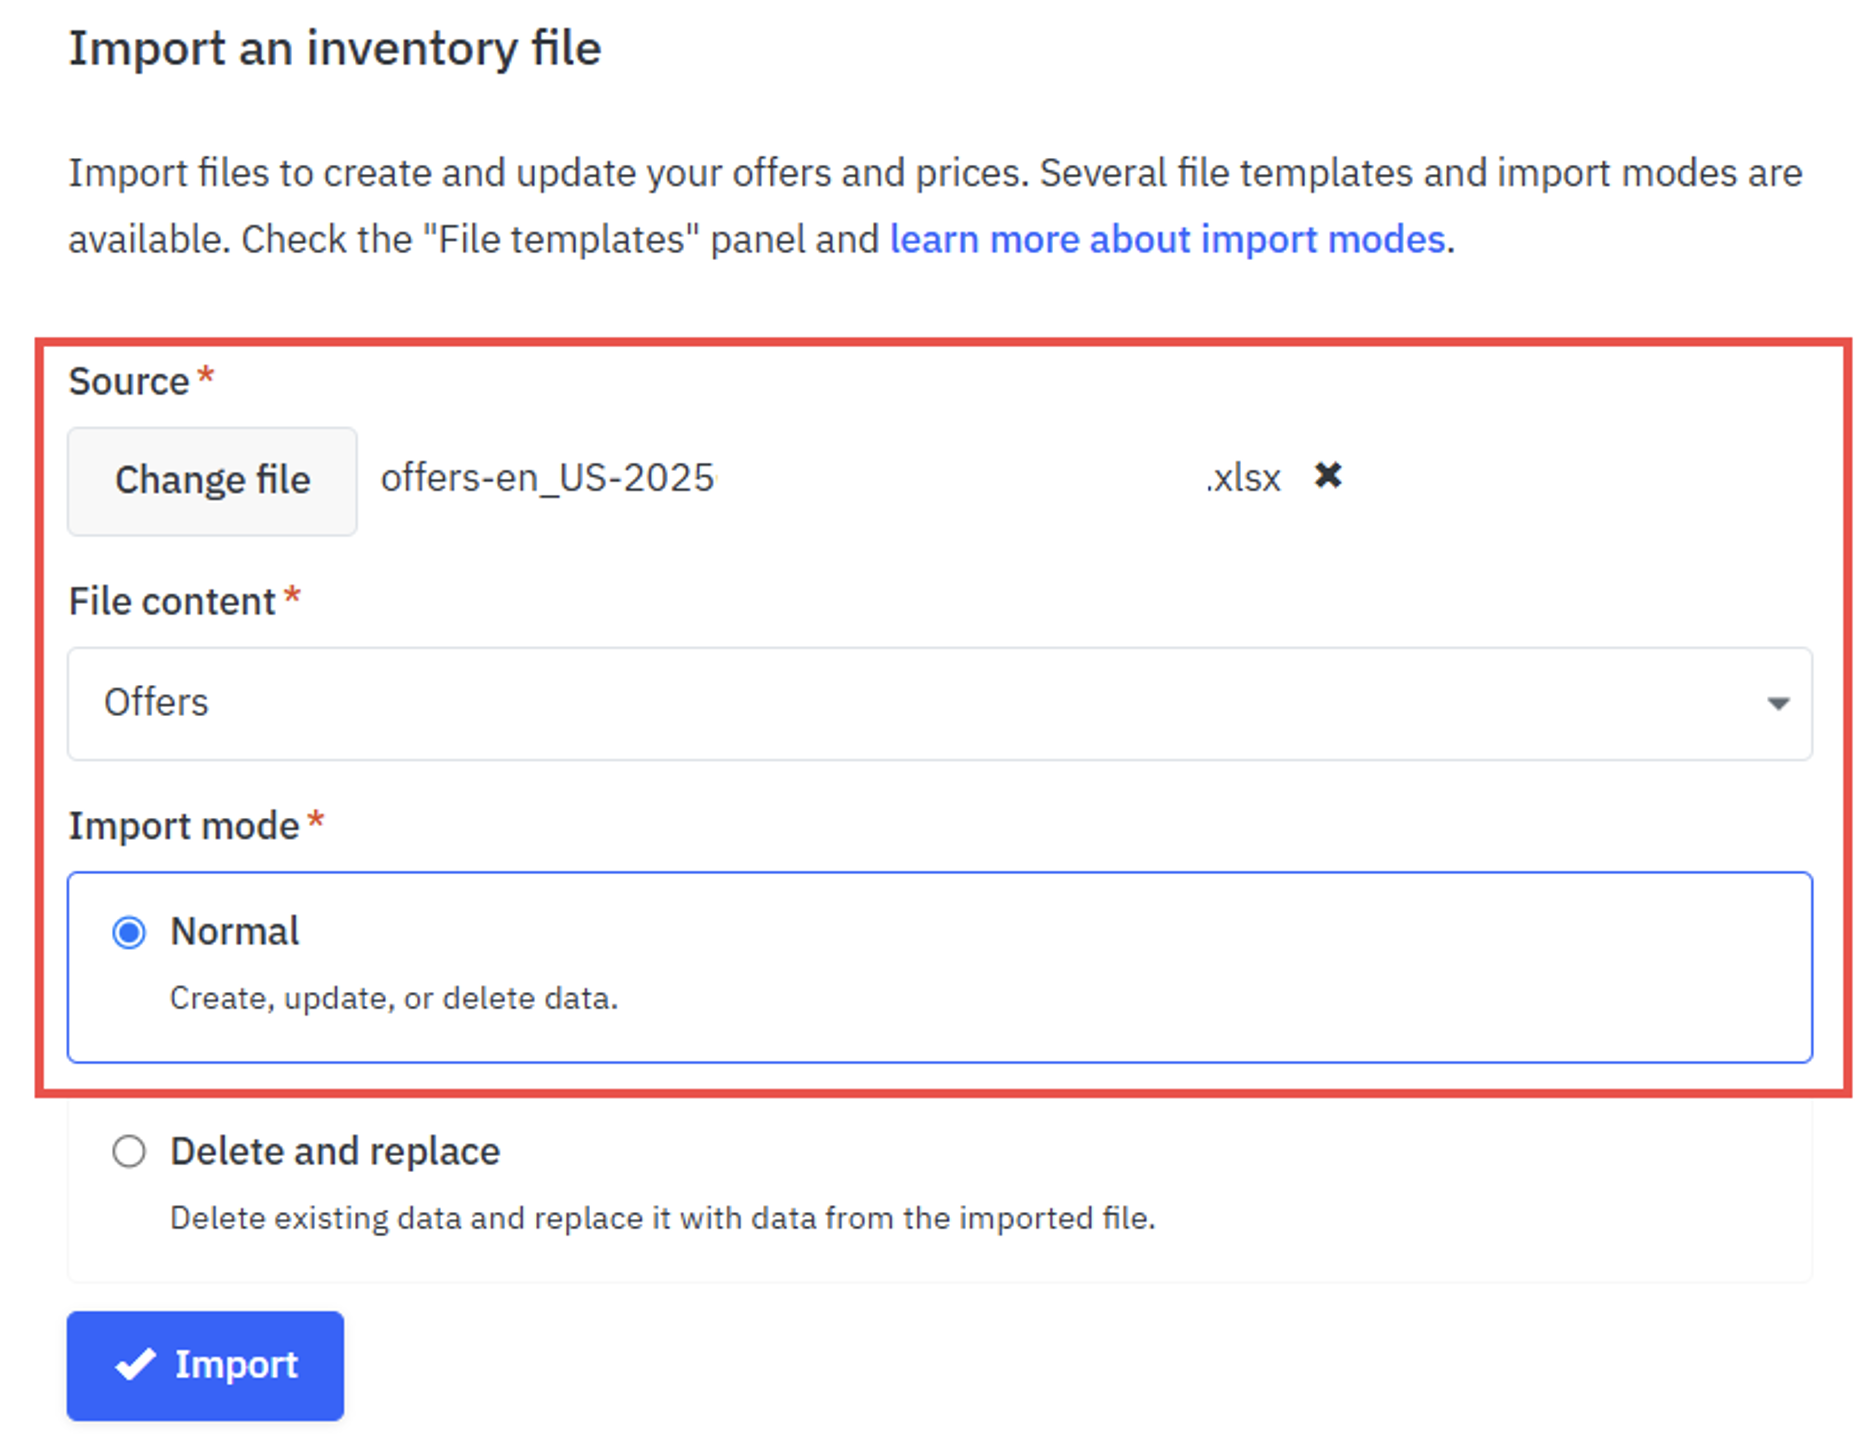
Task: Click the Delete existing data description text
Action: 662,1218
